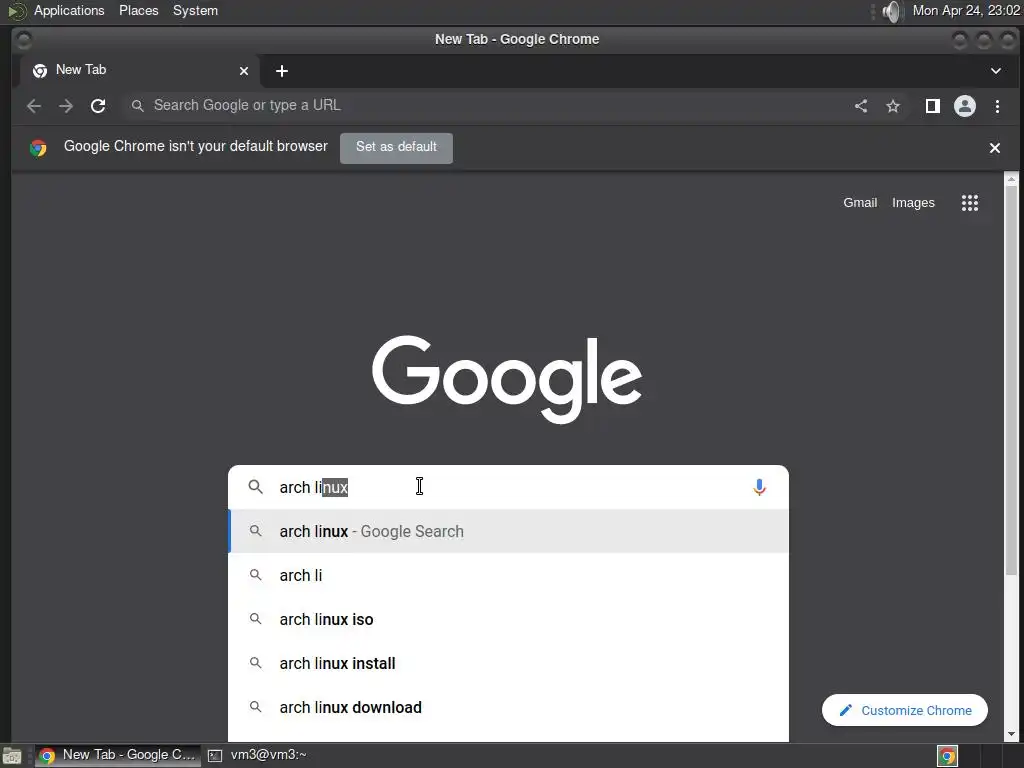Click the show desktop icon in the bottom panel
This screenshot has width=1024, height=768.
point(12,756)
